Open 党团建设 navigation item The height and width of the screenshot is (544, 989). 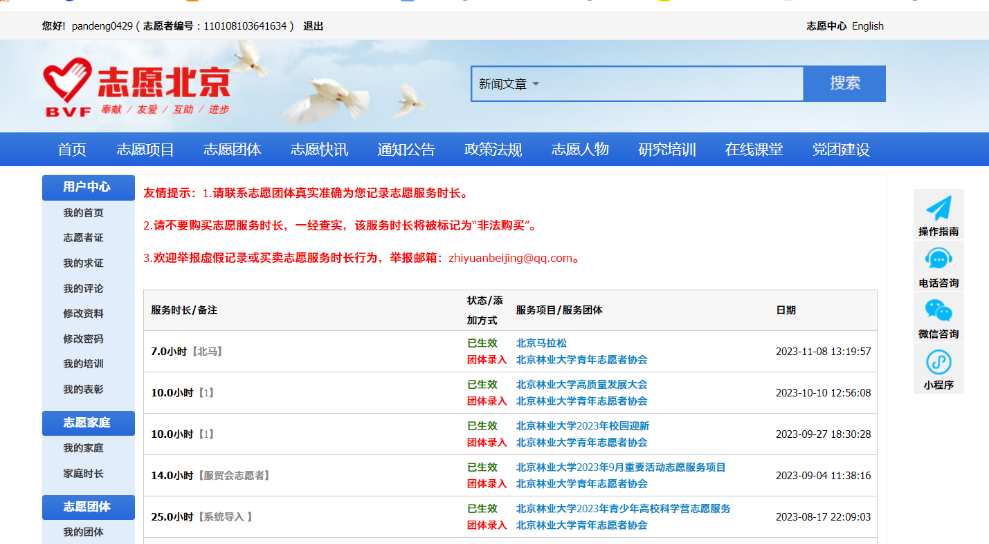pyautogui.click(x=841, y=150)
